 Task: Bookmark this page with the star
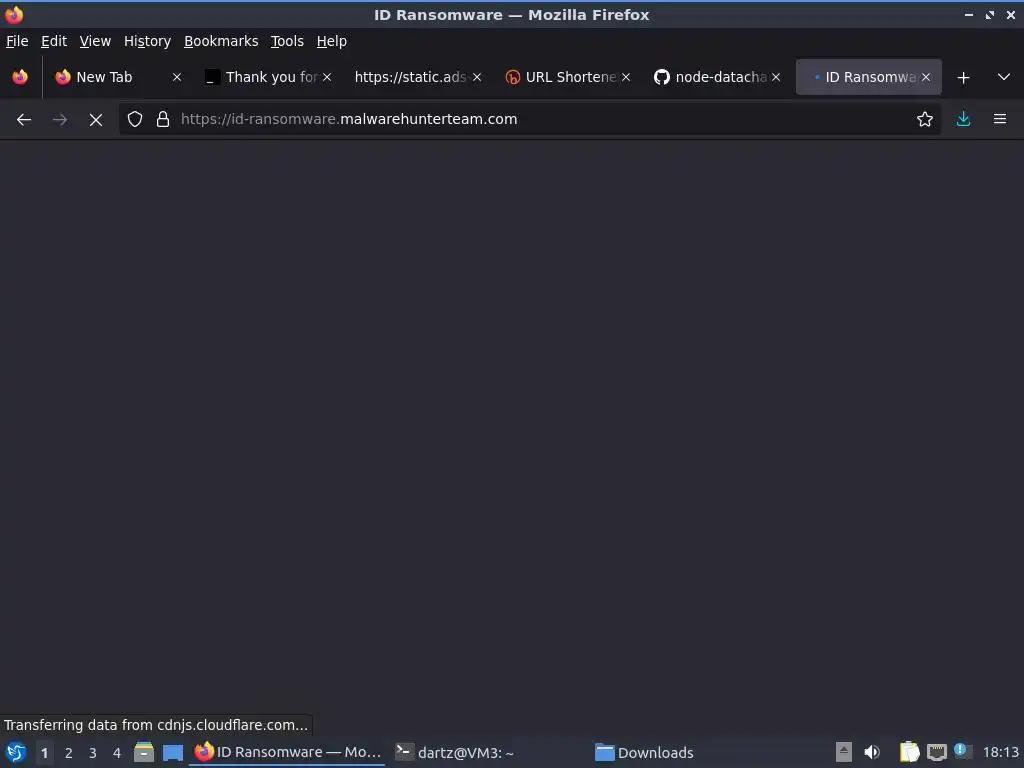pos(925,119)
